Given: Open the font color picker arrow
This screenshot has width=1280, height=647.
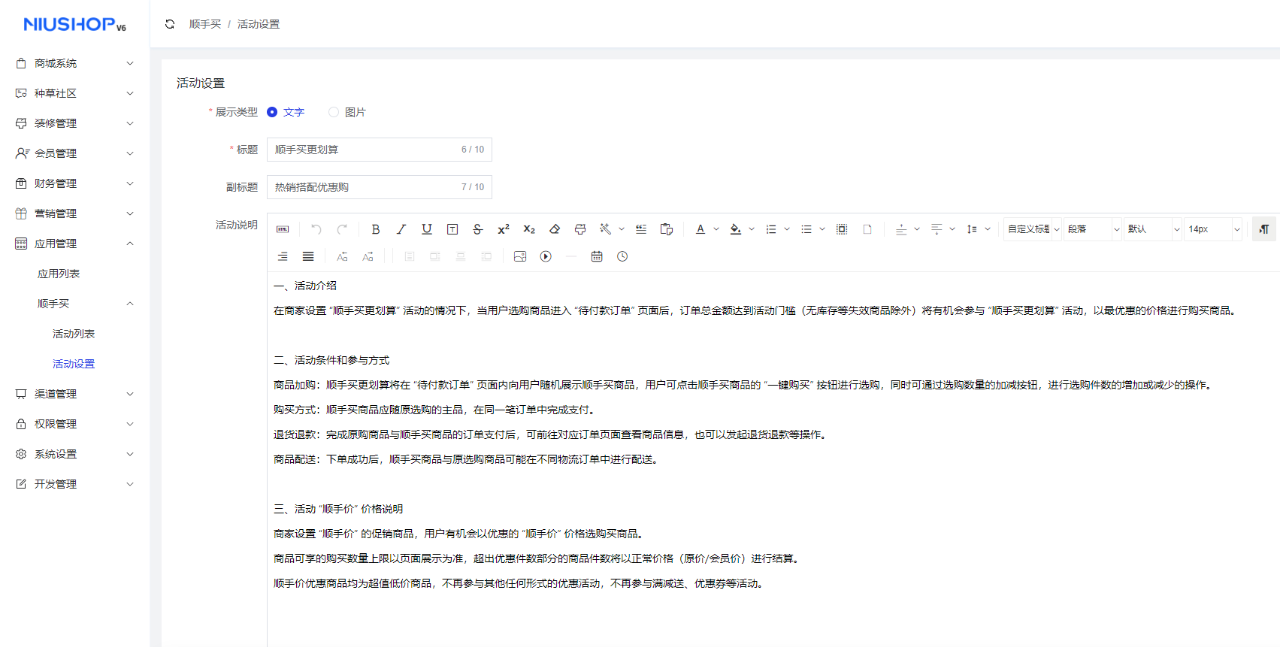Looking at the screenshot, I should [x=716, y=229].
